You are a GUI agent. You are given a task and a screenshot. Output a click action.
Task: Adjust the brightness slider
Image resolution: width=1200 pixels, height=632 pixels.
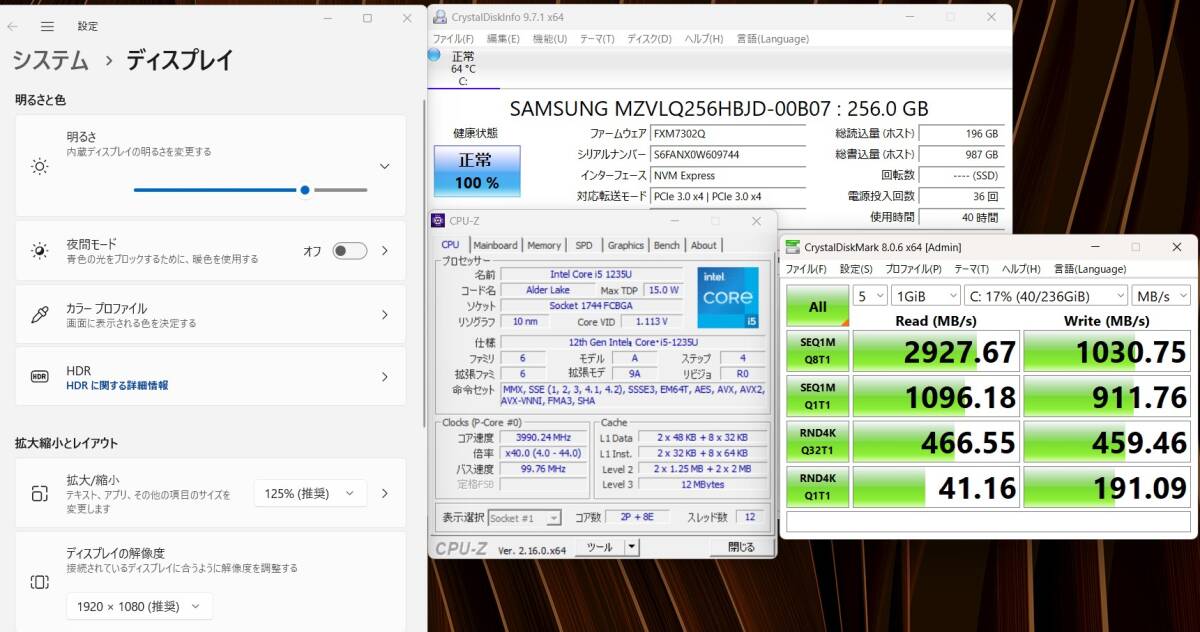250,189
